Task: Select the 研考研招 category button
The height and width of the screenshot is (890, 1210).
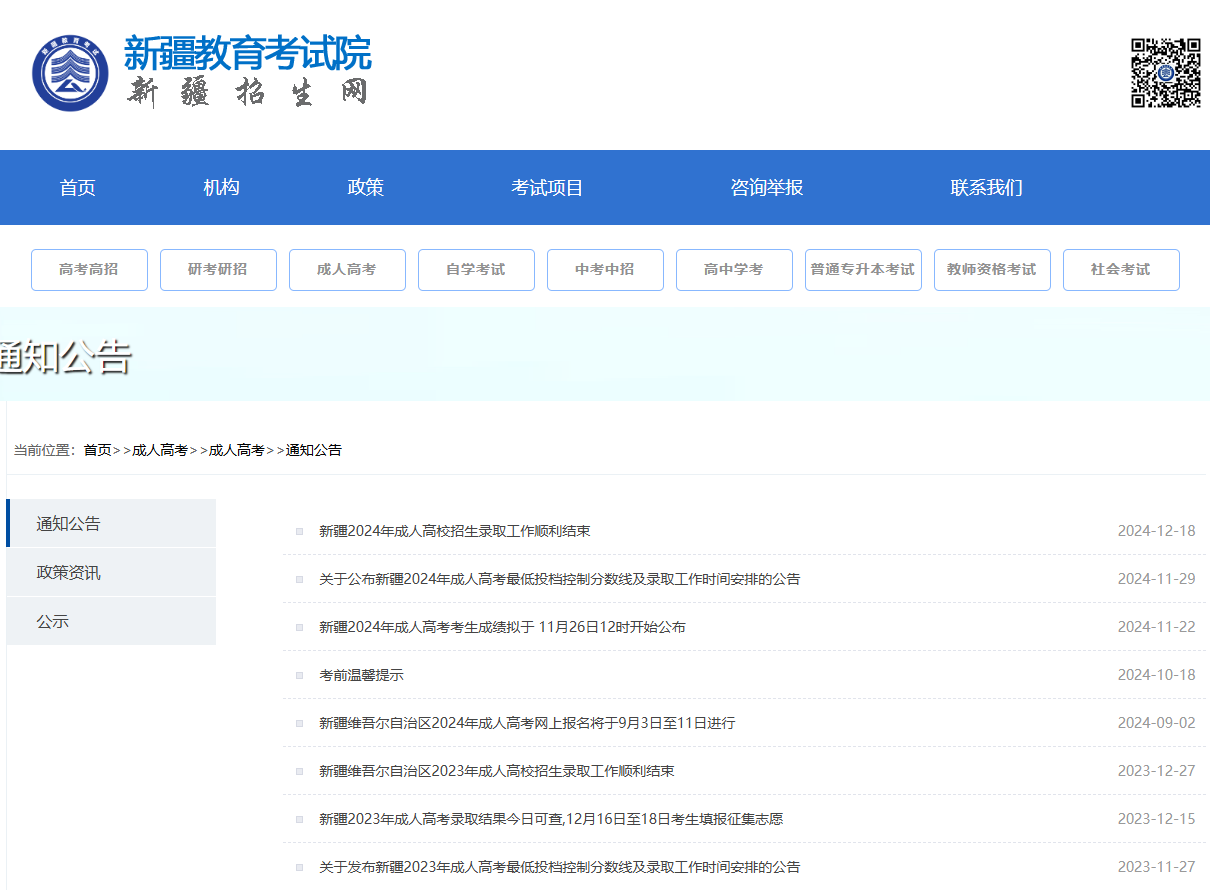Action: 218,270
